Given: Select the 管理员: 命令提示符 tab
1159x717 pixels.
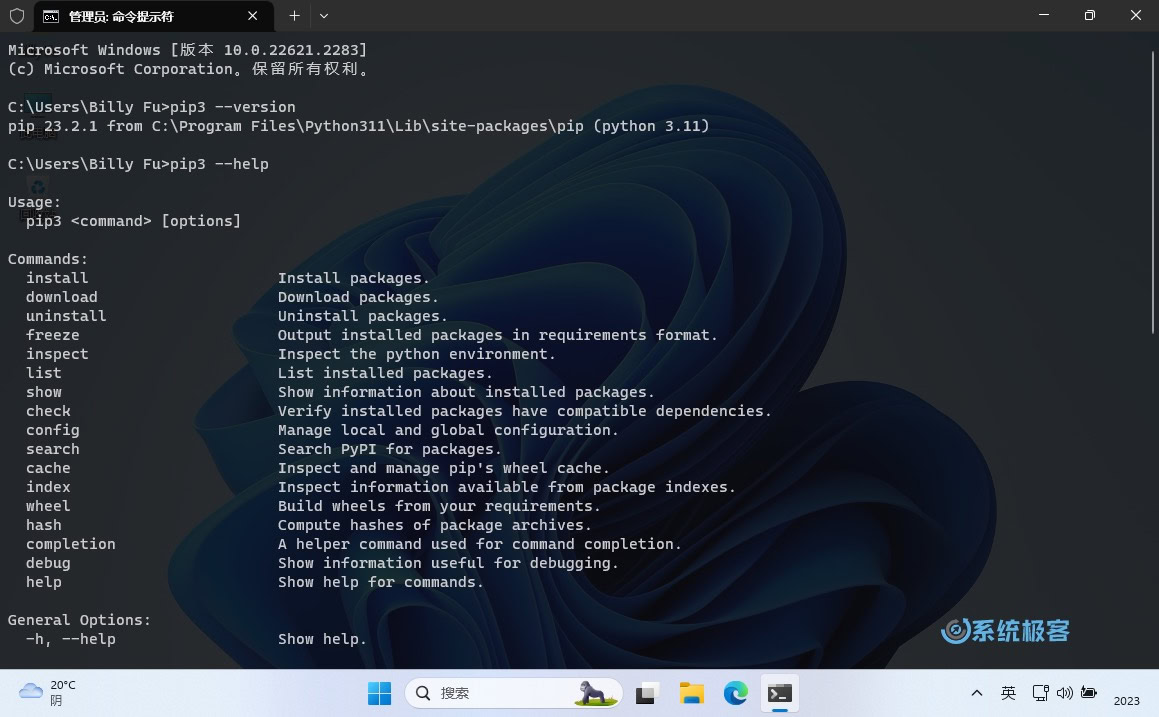Looking at the screenshot, I should coord(140,16).
